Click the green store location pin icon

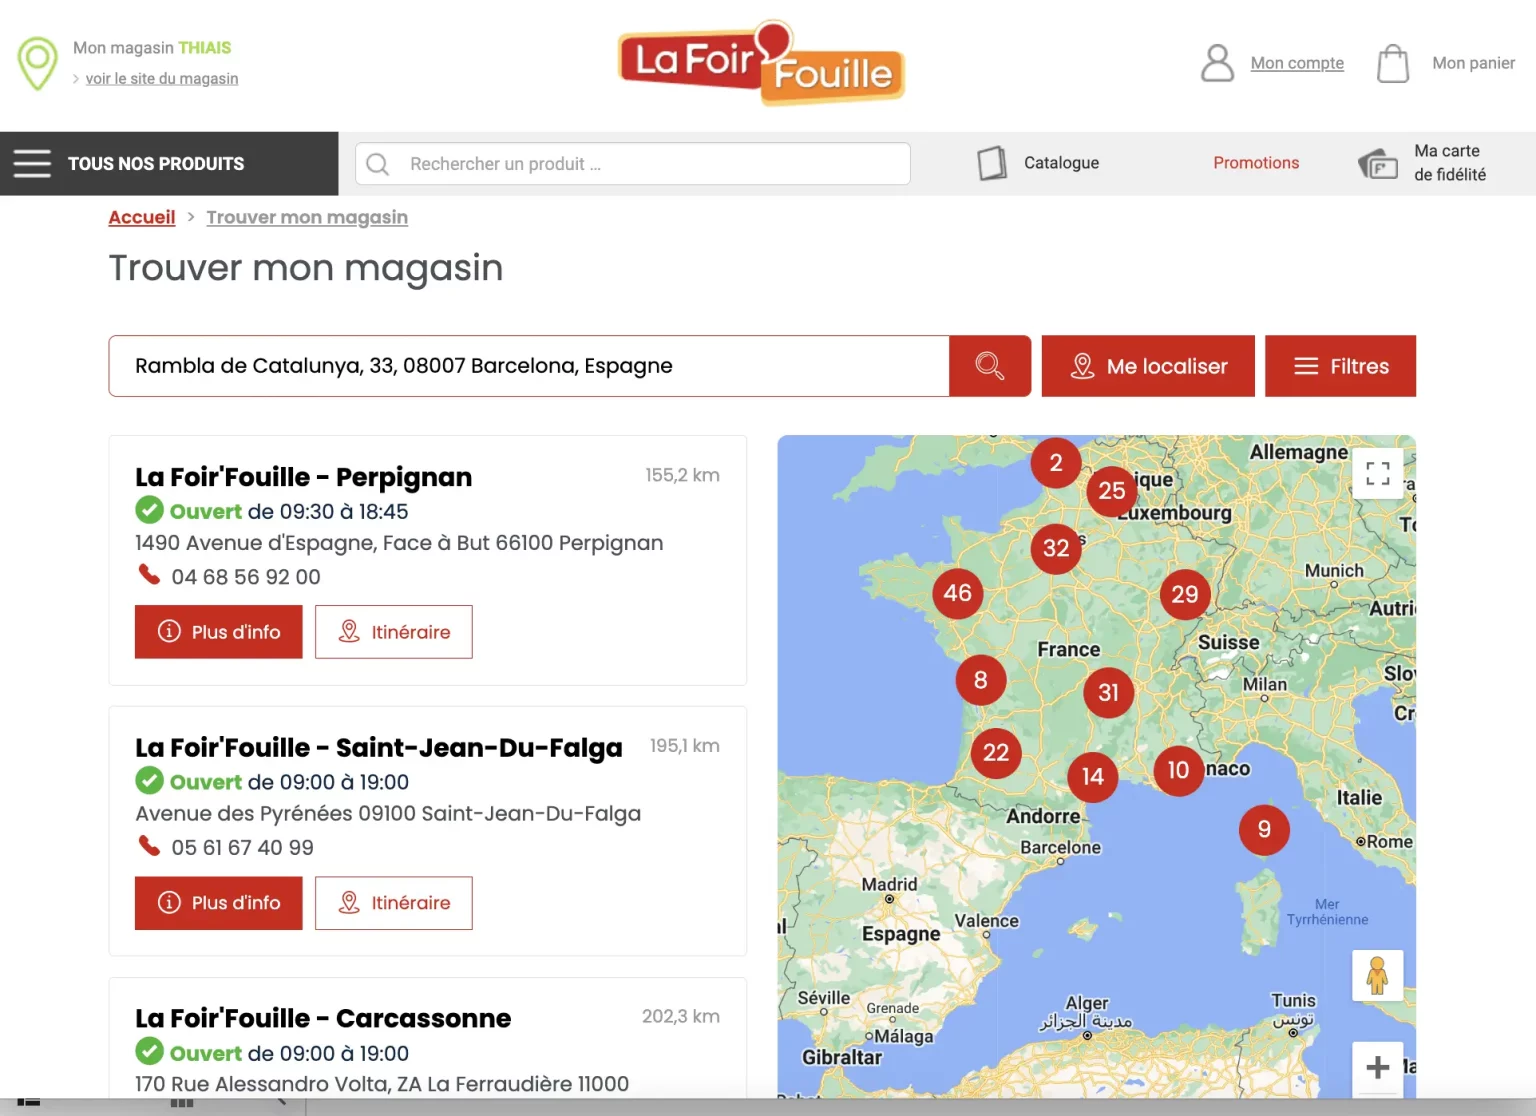[38, 63]
